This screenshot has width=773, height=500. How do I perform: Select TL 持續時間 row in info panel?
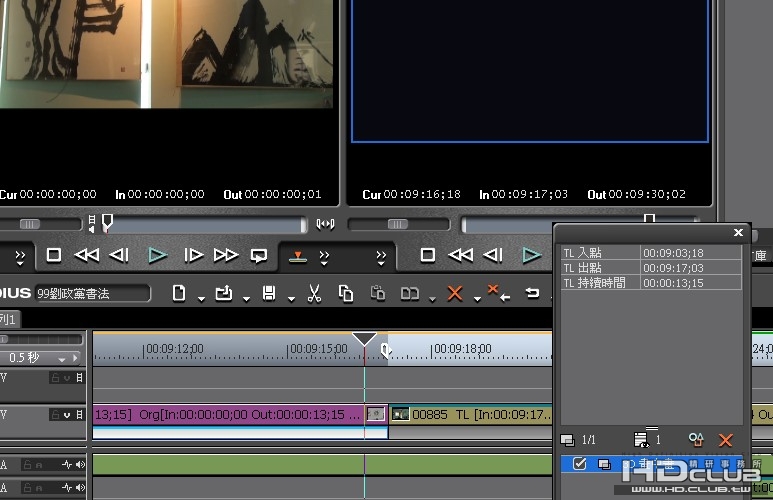pyautogui.click(x=651, y=283)
